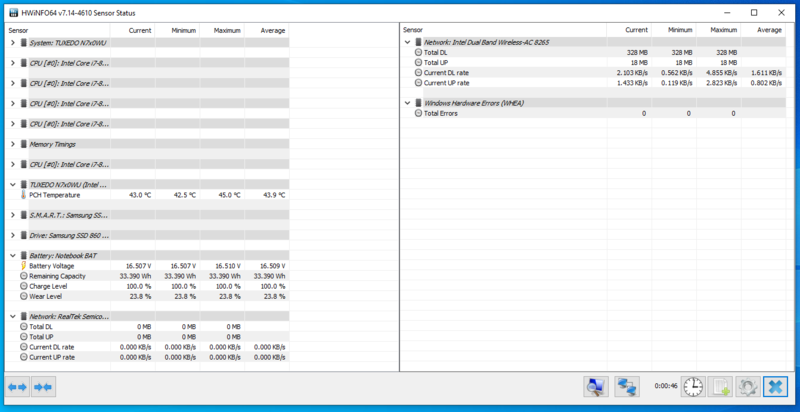Expand the System: TUXEDO N7x0WU group
This screenshot has height=412, width=800.
pyautogui.click(x=13, y=42)
